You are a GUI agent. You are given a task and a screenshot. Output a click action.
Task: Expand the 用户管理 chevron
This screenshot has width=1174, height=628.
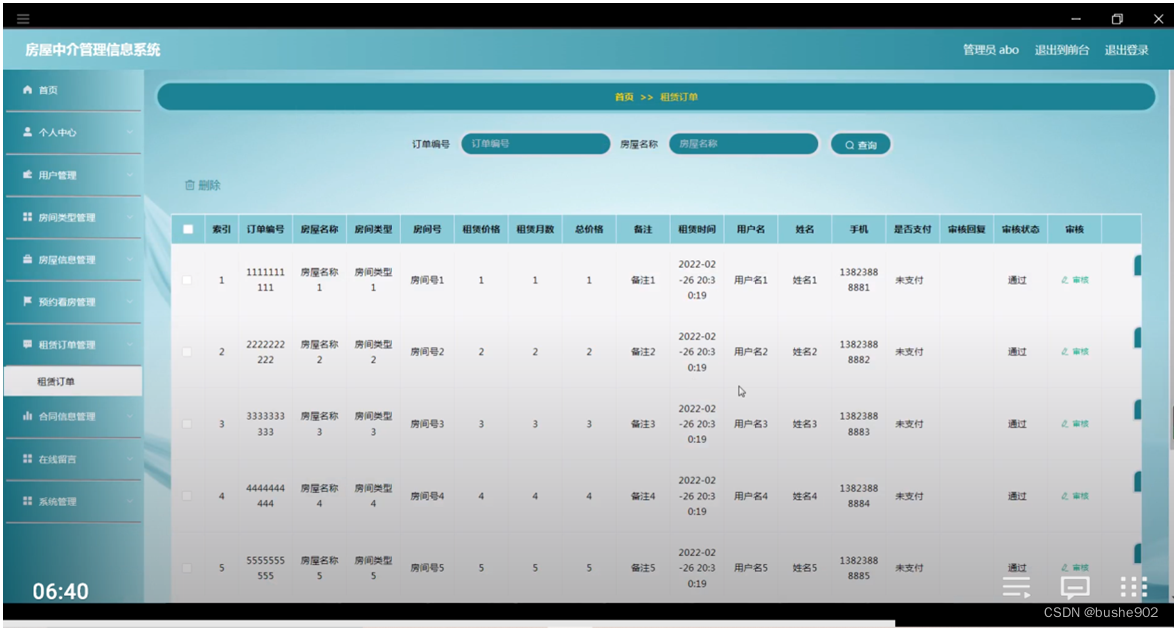(130, 175)
